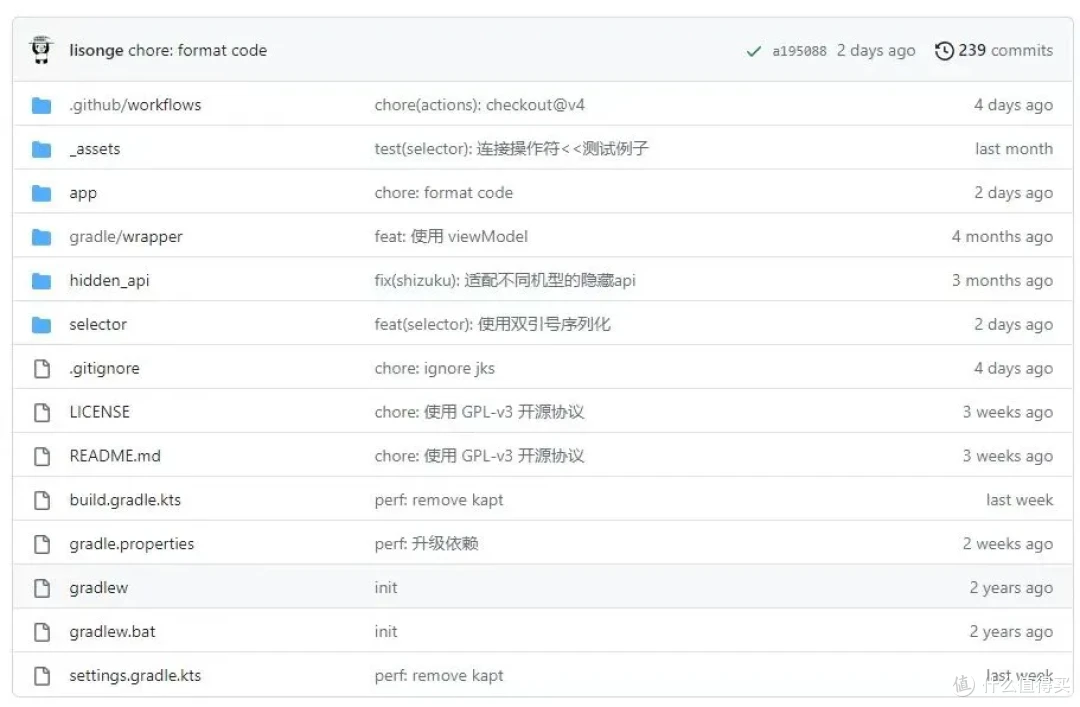Screen dimensions: 1080x707
Task: Click '2 weeks ago' in gradle.properties row
Action: [x=1008, y=544]
